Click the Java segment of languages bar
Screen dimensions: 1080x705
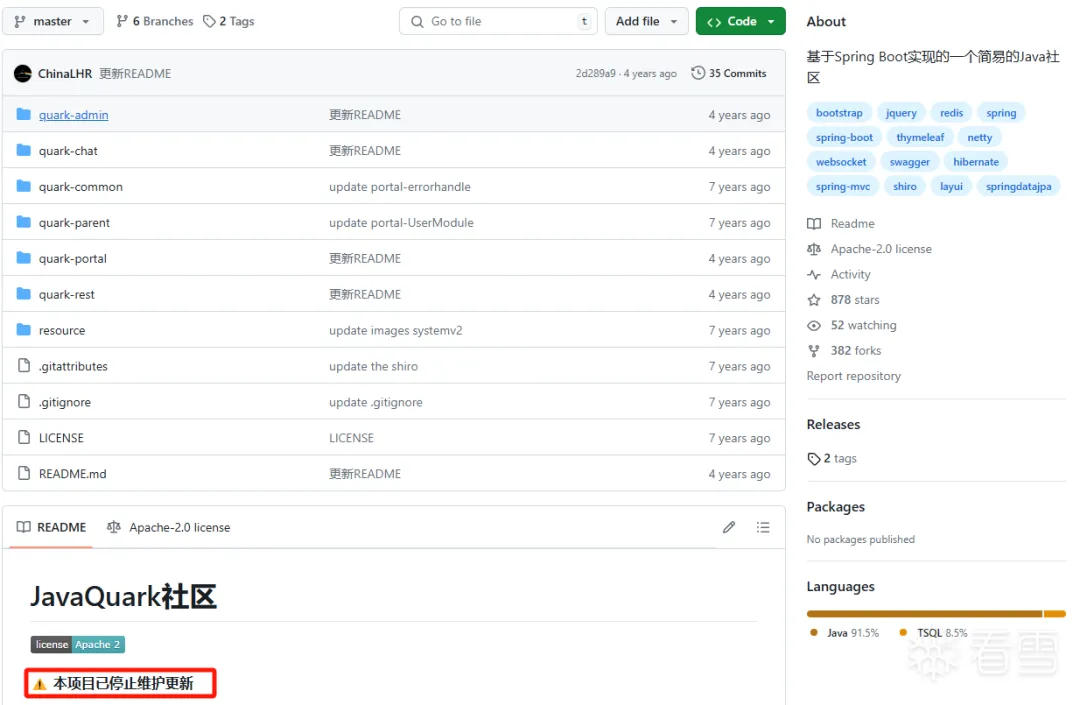(x=924, y=613)
